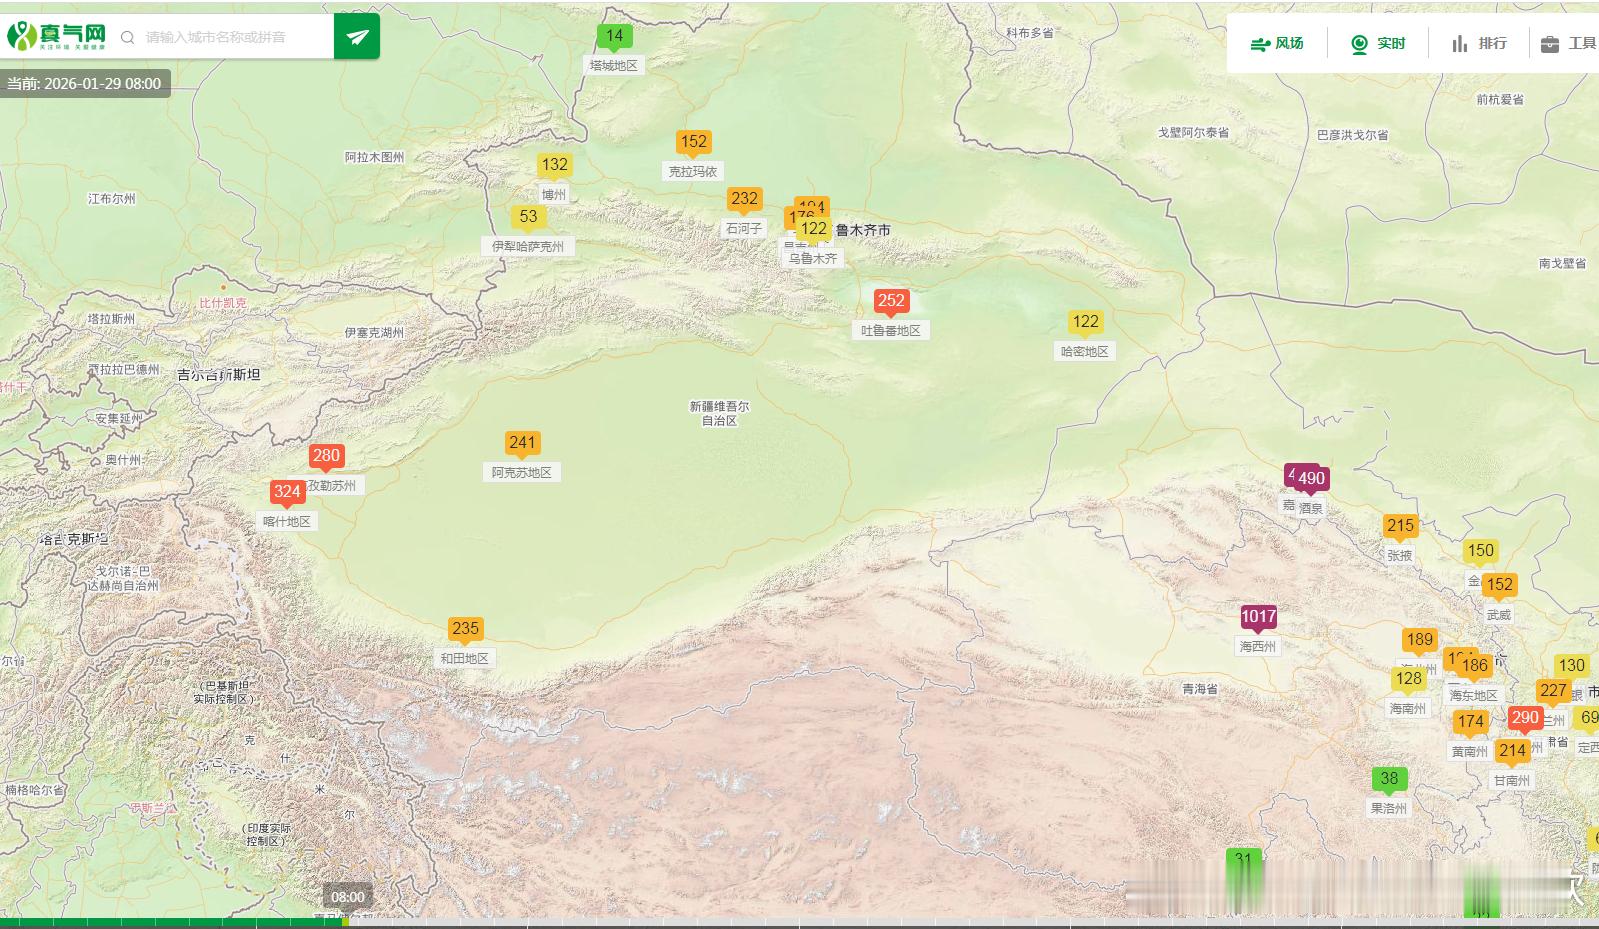Screen dimensions: 1599x929
Task: Click the 和田地区 city label
Action: pos(465,658)
